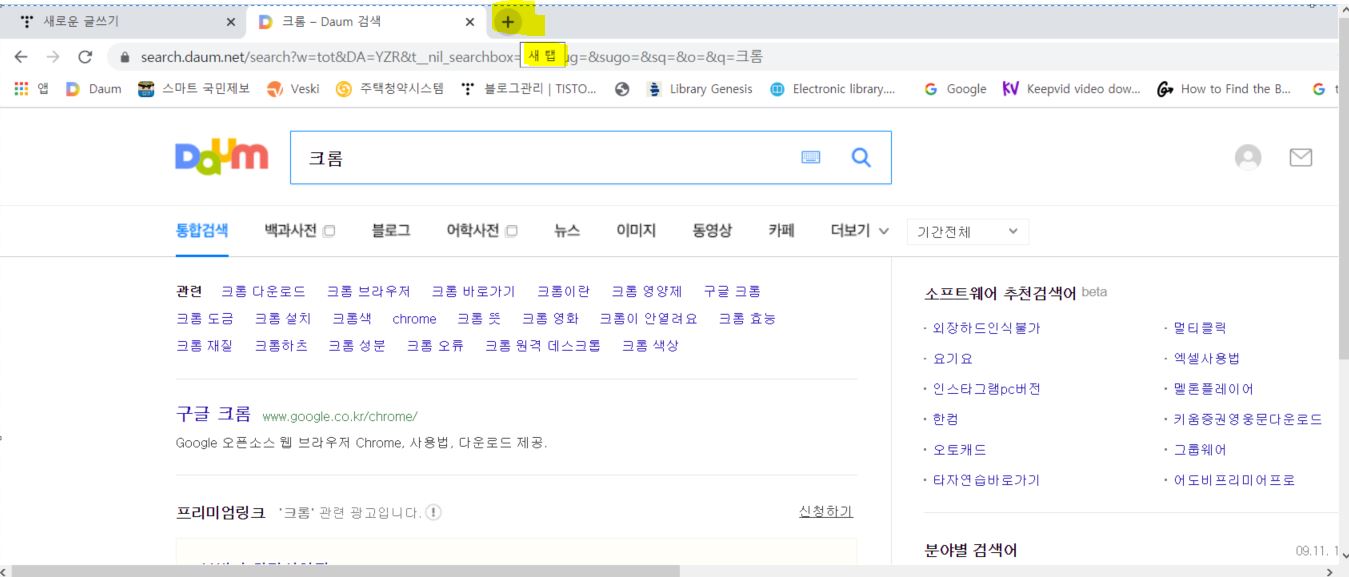Open a new tab with the plus button
Image resolution: width=1349 pixels, height=577 pixels.
(x=508, y=22)
